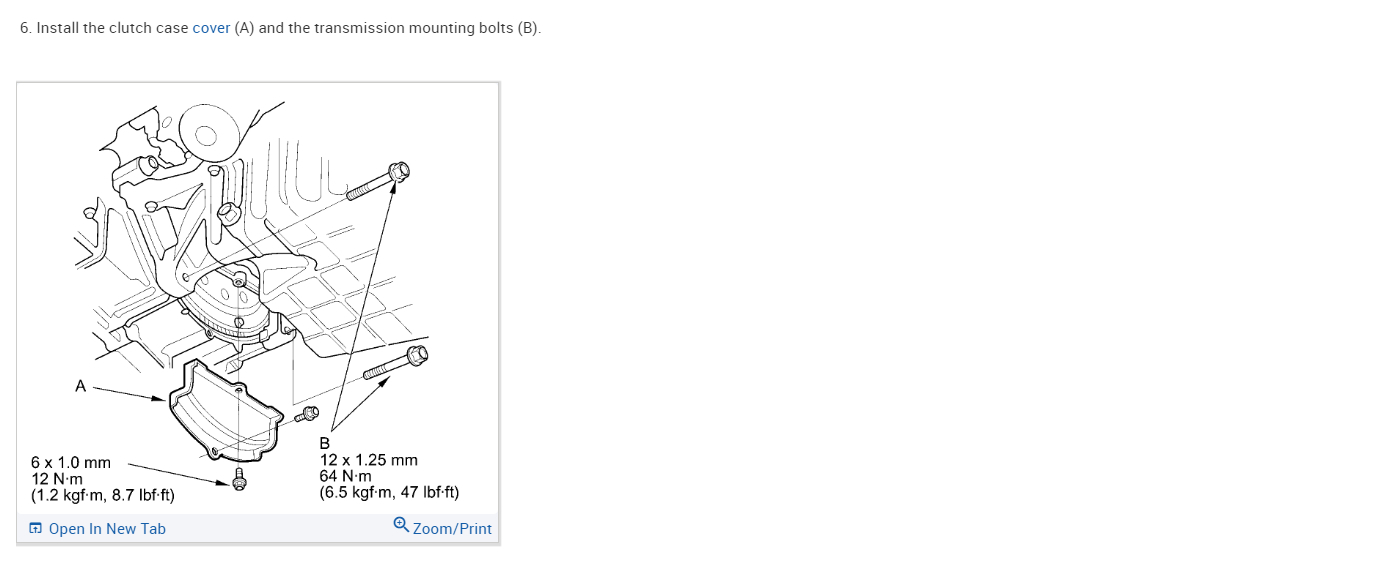The image size is (1373, 577).
Task: Open the blue "cover" hyperlink
Action: click(x=211, y=28)
